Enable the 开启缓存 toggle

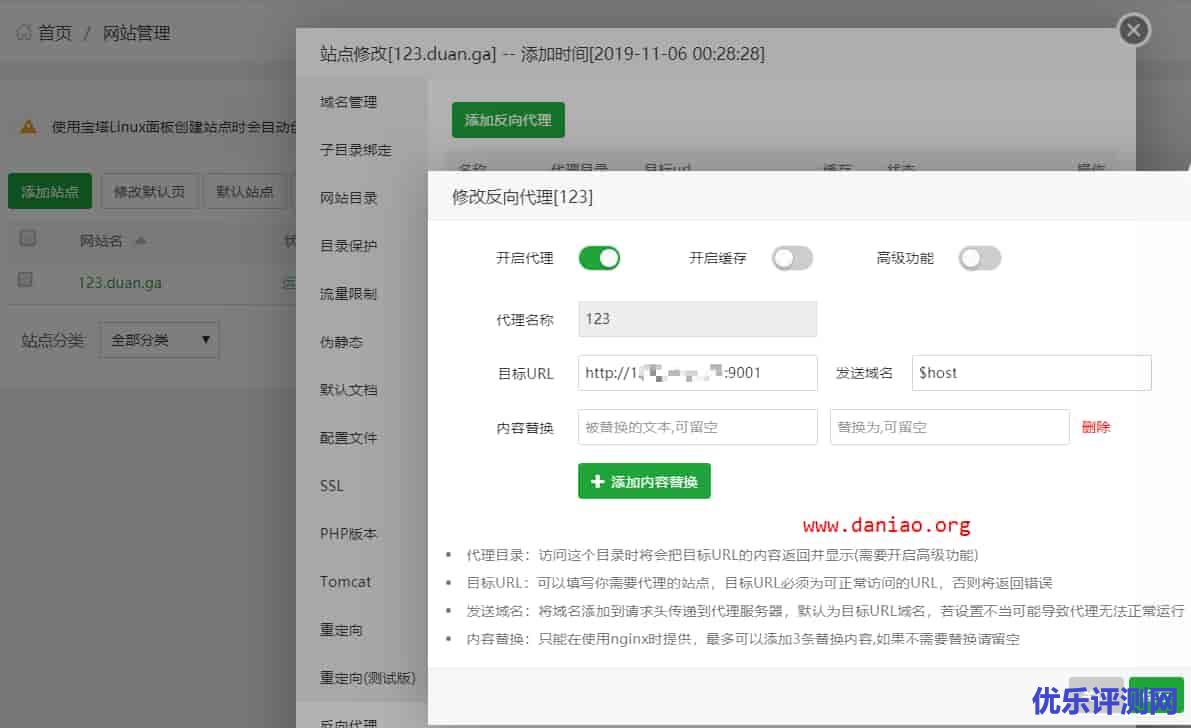click(x=792, y=258)
